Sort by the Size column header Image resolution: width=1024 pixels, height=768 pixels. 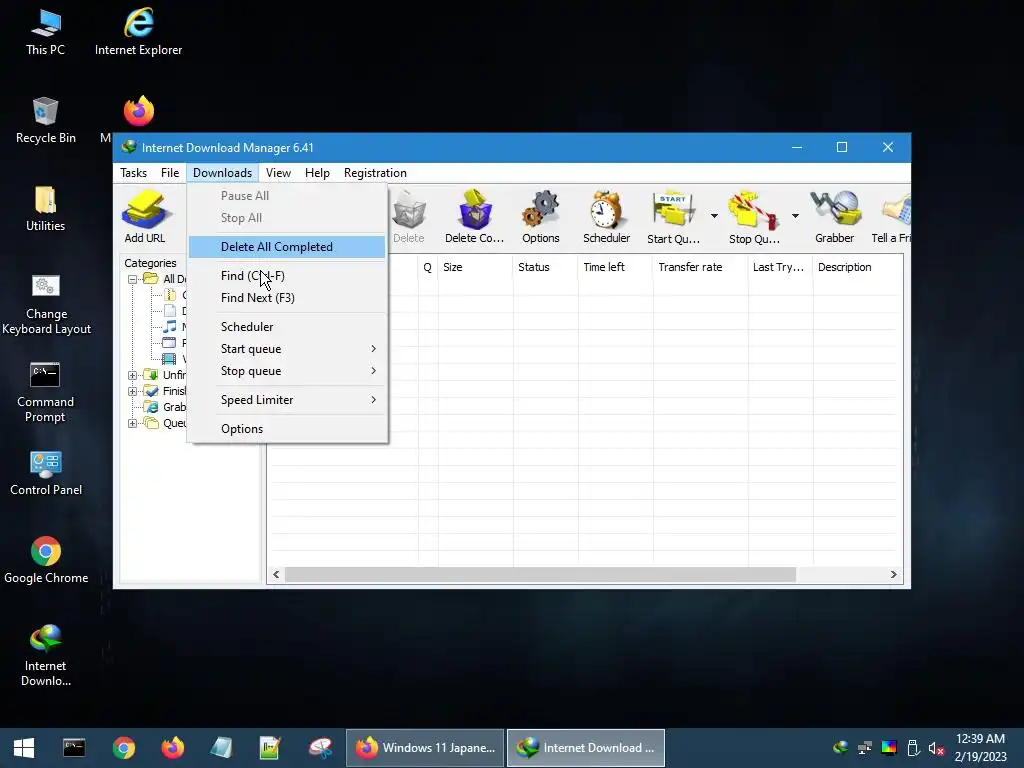tap(475, 267)
